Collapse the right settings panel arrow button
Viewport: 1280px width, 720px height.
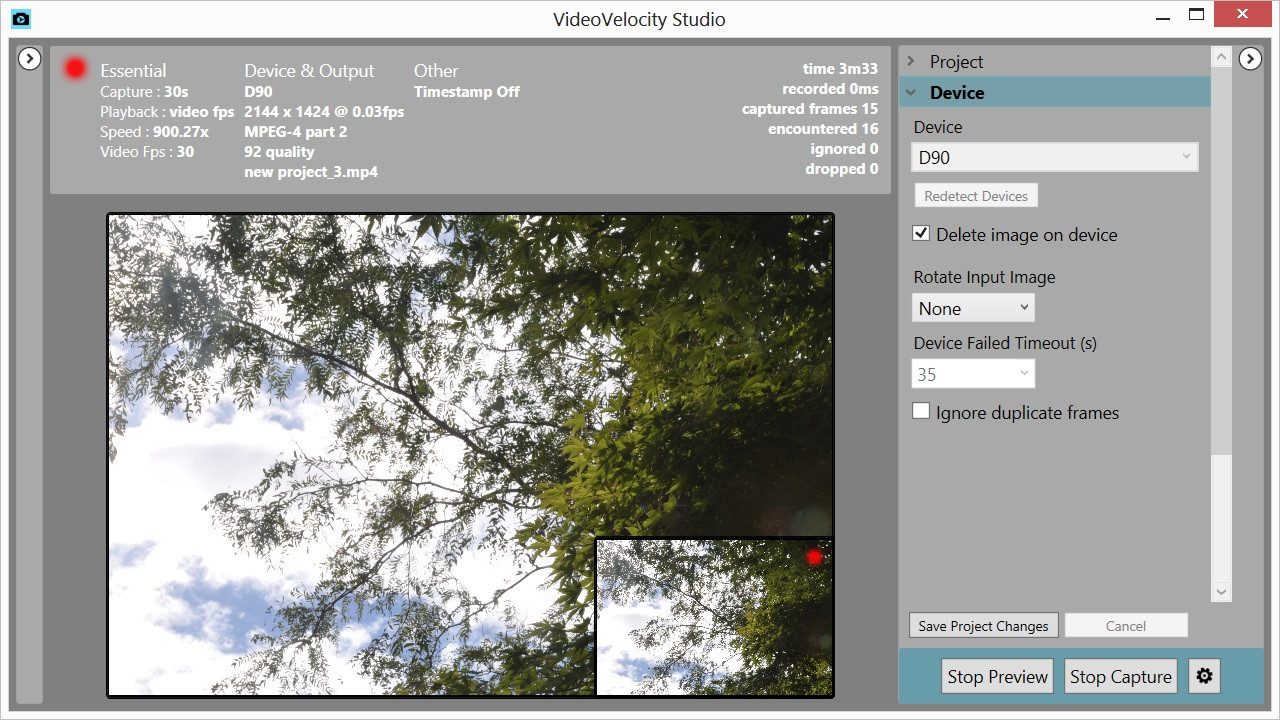pos(1250,59)
